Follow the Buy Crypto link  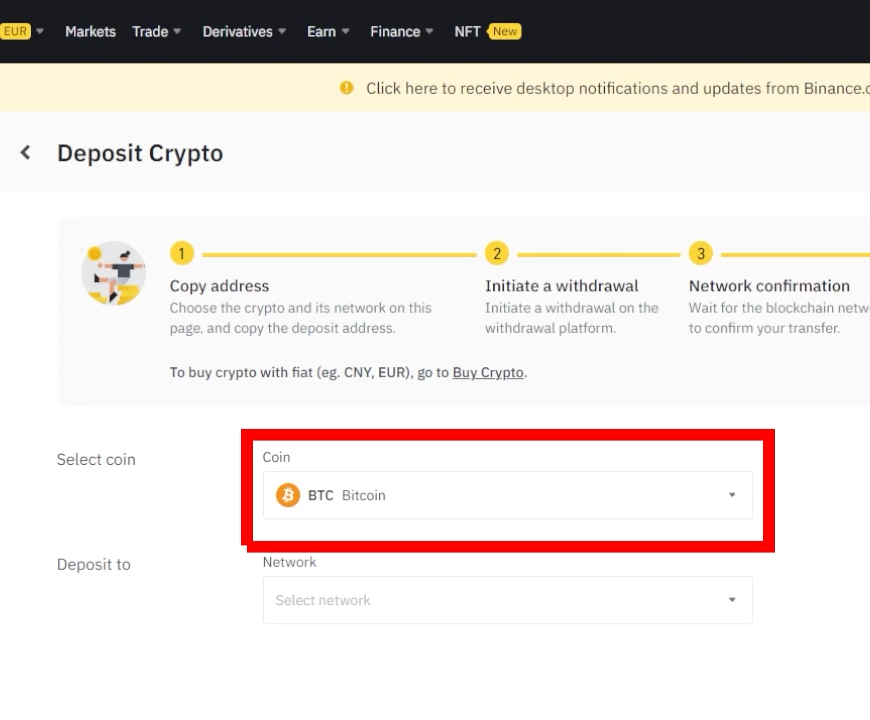(488, 372)
